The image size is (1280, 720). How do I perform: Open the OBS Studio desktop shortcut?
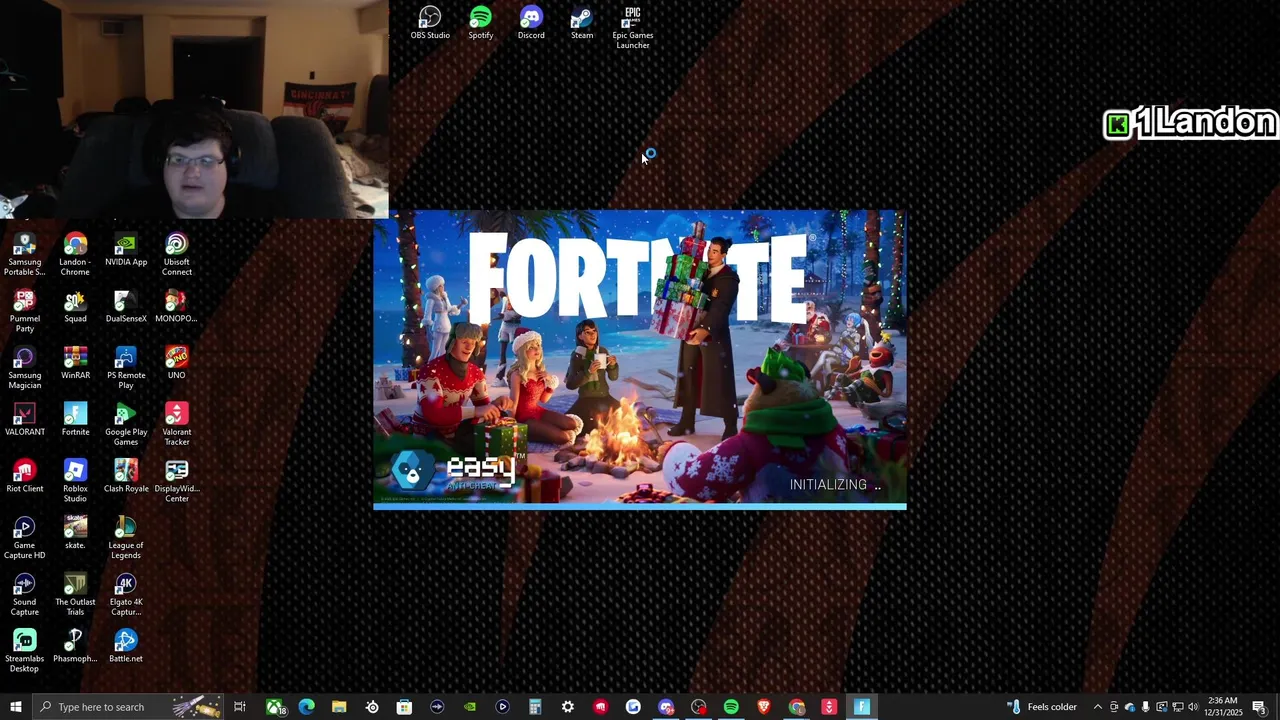click(430, 23)
